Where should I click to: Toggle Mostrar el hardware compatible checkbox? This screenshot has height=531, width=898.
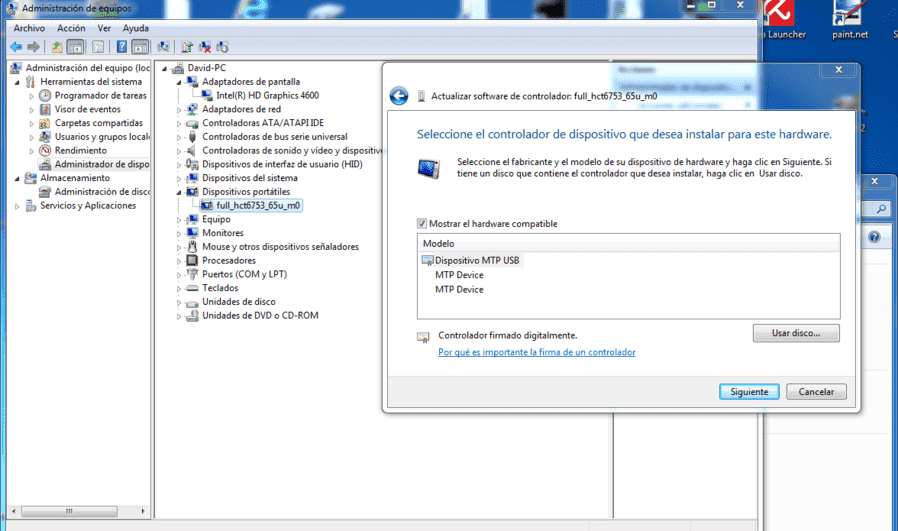click(x=422, y=223)
